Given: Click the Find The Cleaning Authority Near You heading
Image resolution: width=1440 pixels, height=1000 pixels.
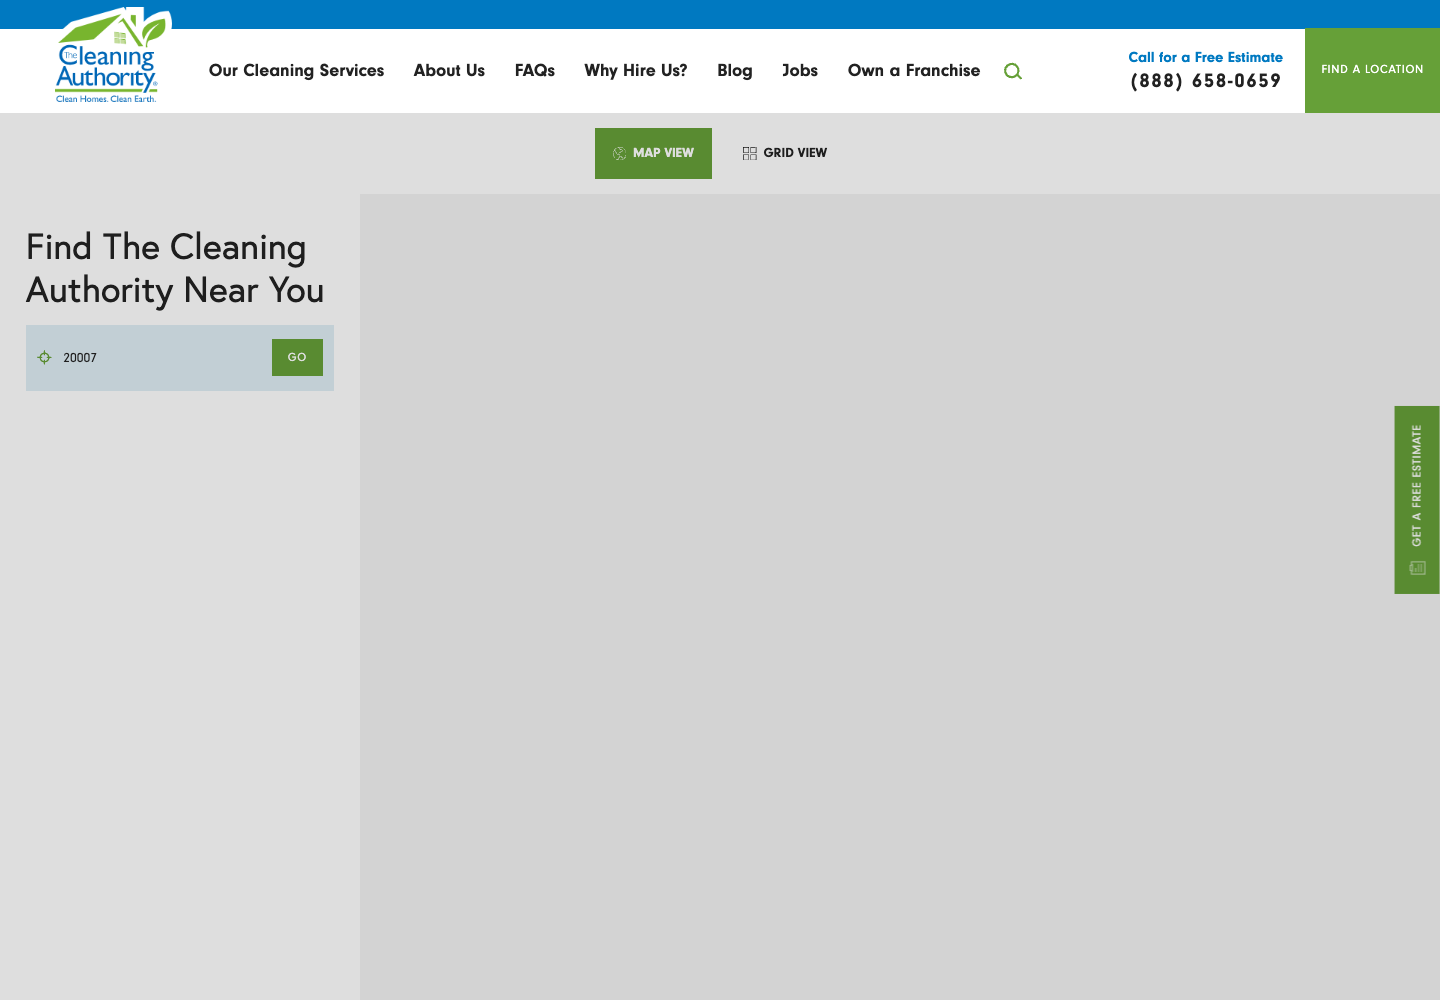Looking at the screenshot, I should click(175, 268).
